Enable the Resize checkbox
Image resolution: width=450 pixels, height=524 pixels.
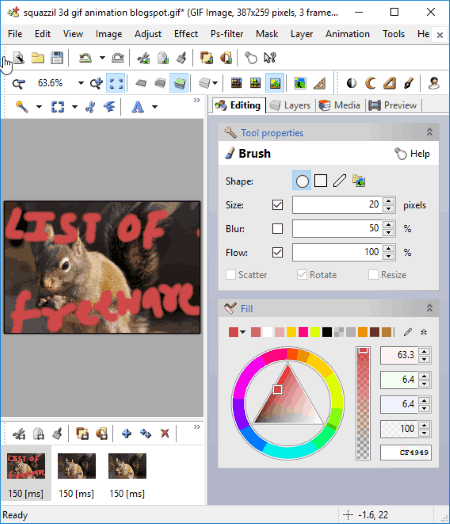coord(373,275)
